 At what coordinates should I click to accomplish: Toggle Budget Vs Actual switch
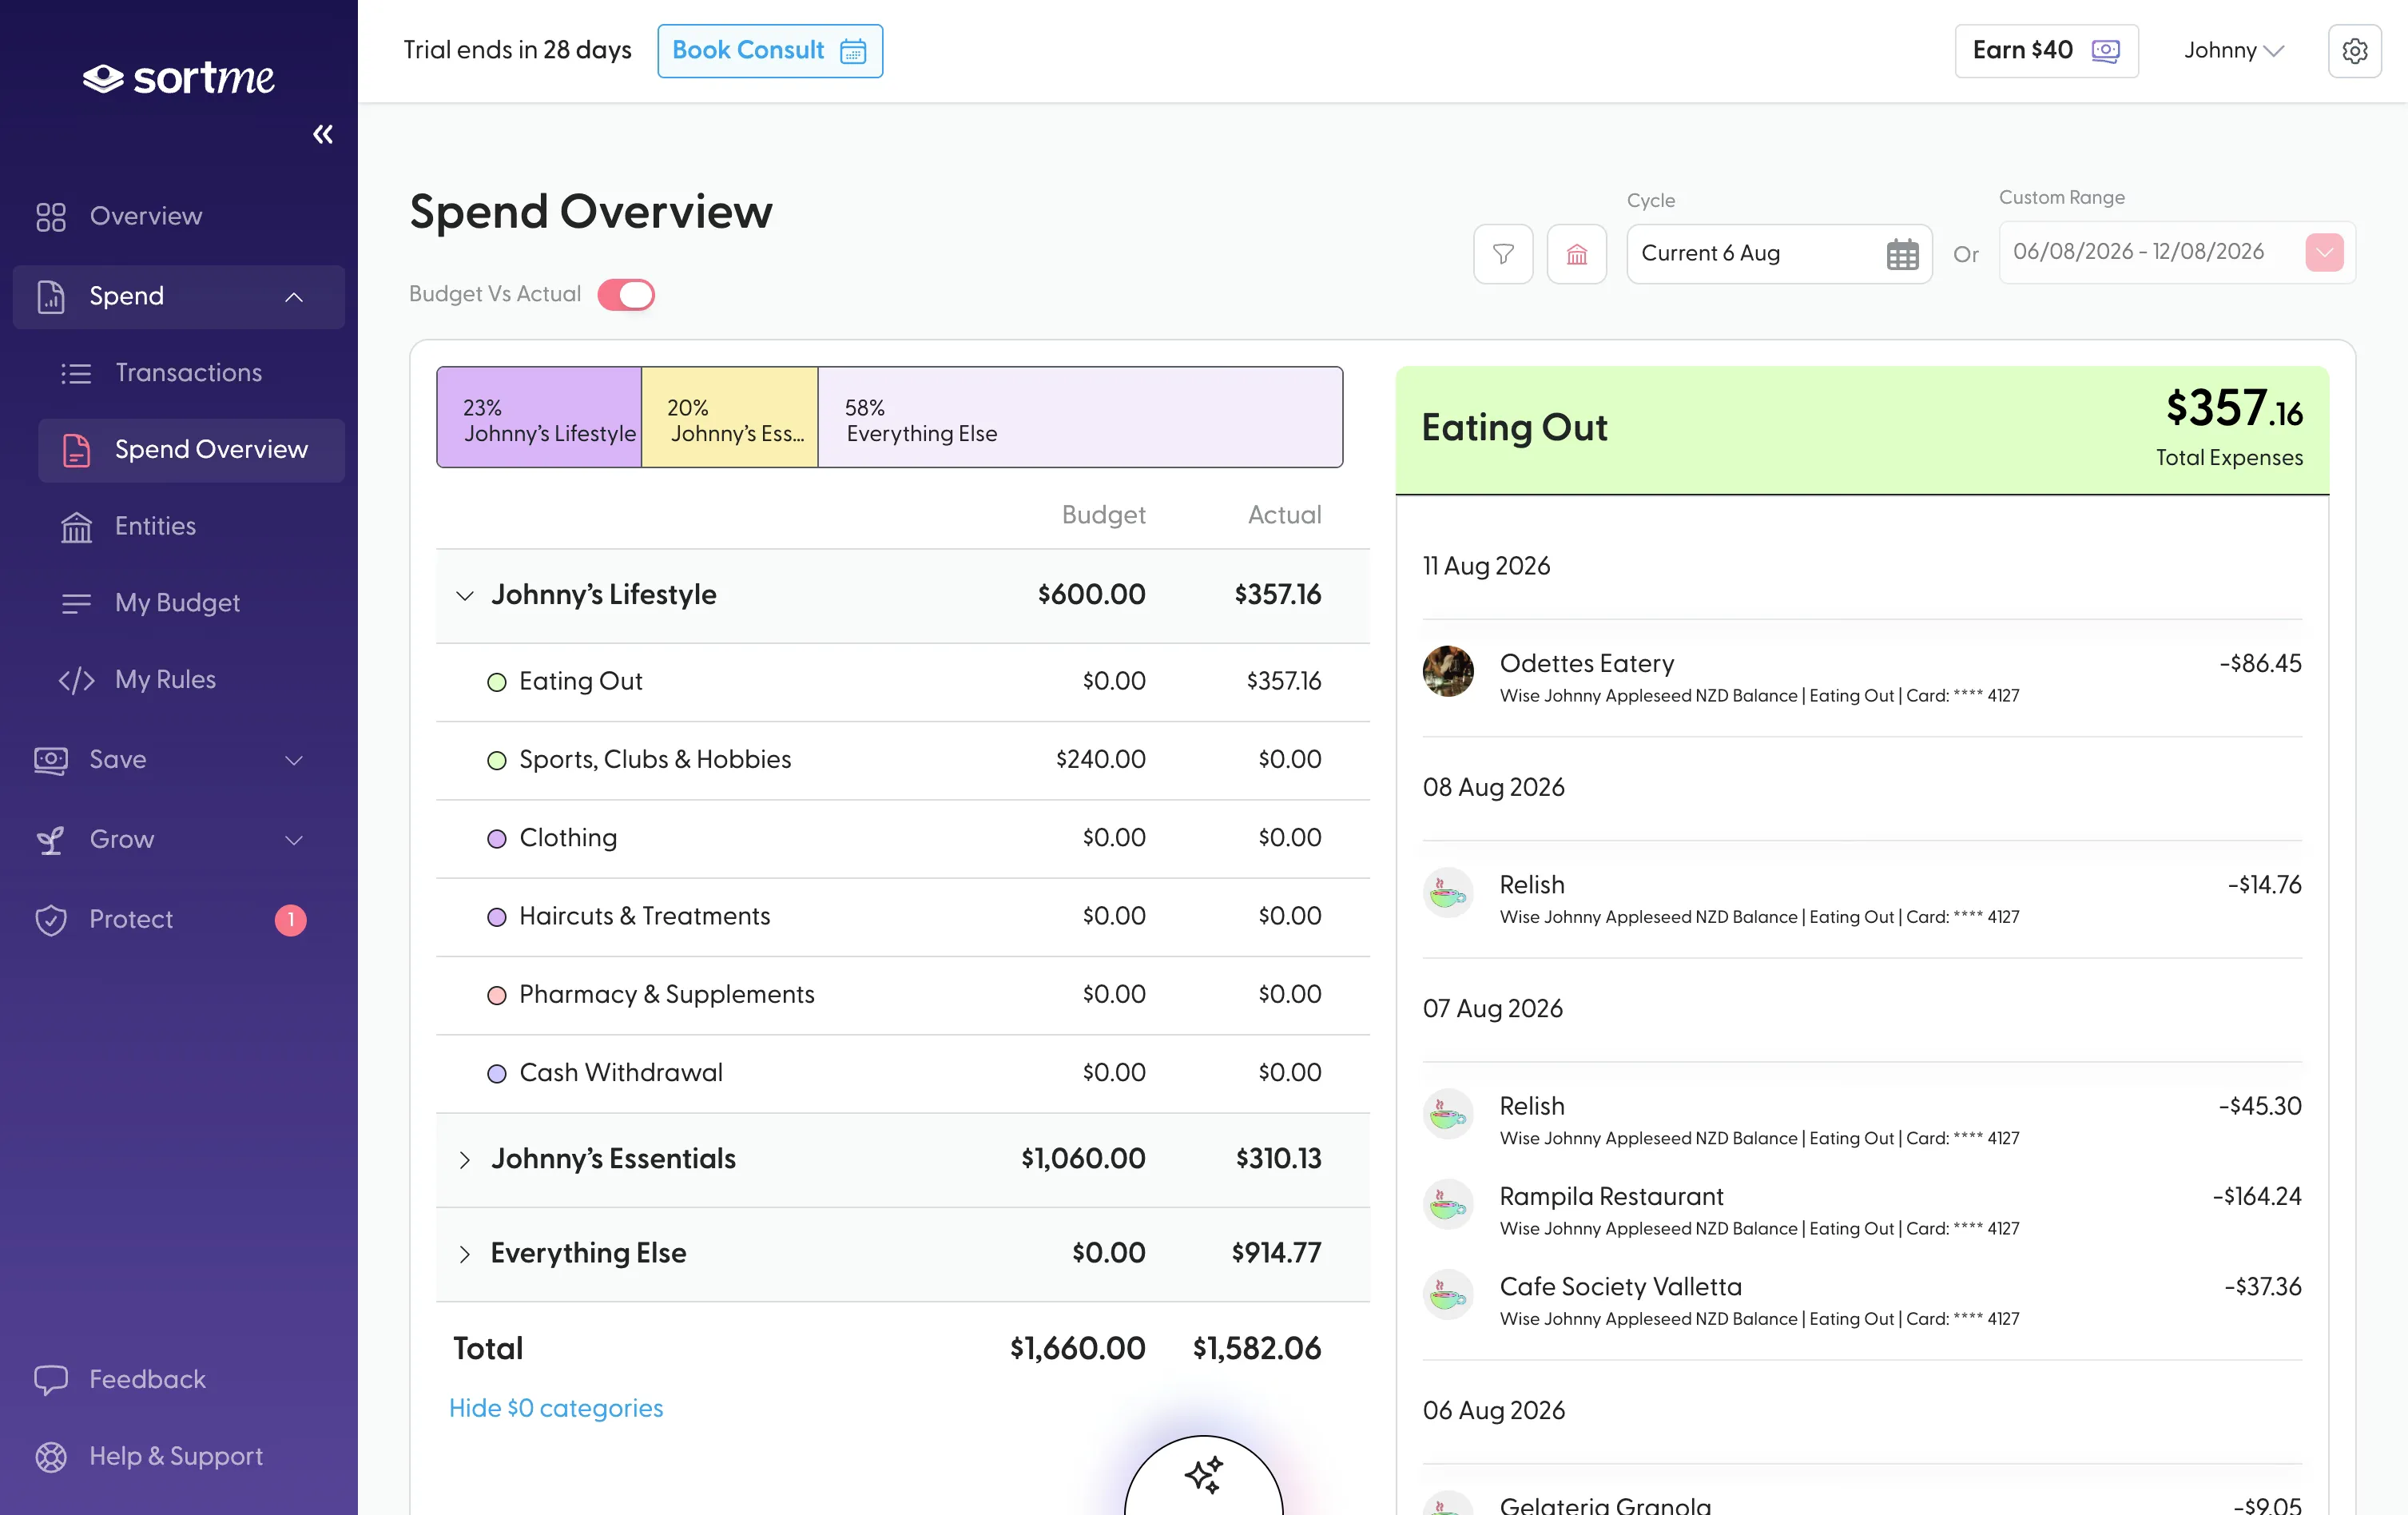coord(626,295)
